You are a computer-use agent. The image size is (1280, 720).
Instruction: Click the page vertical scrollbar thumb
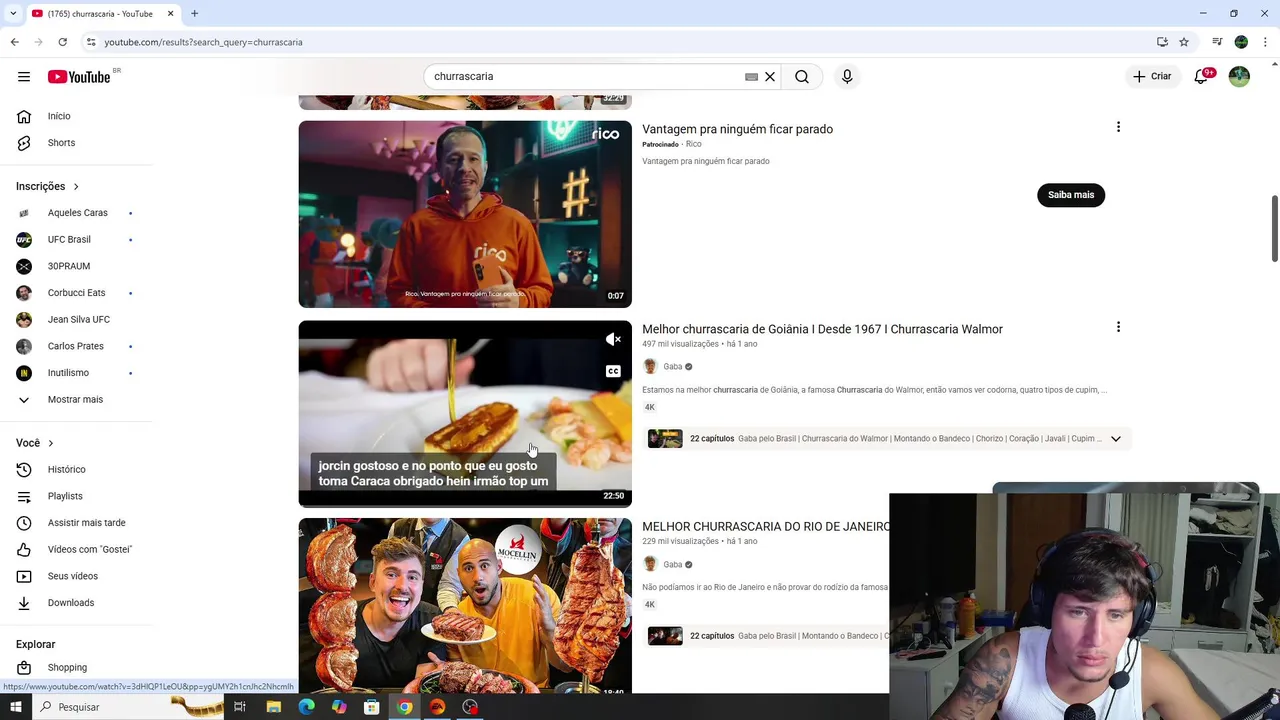[1274, 229]
